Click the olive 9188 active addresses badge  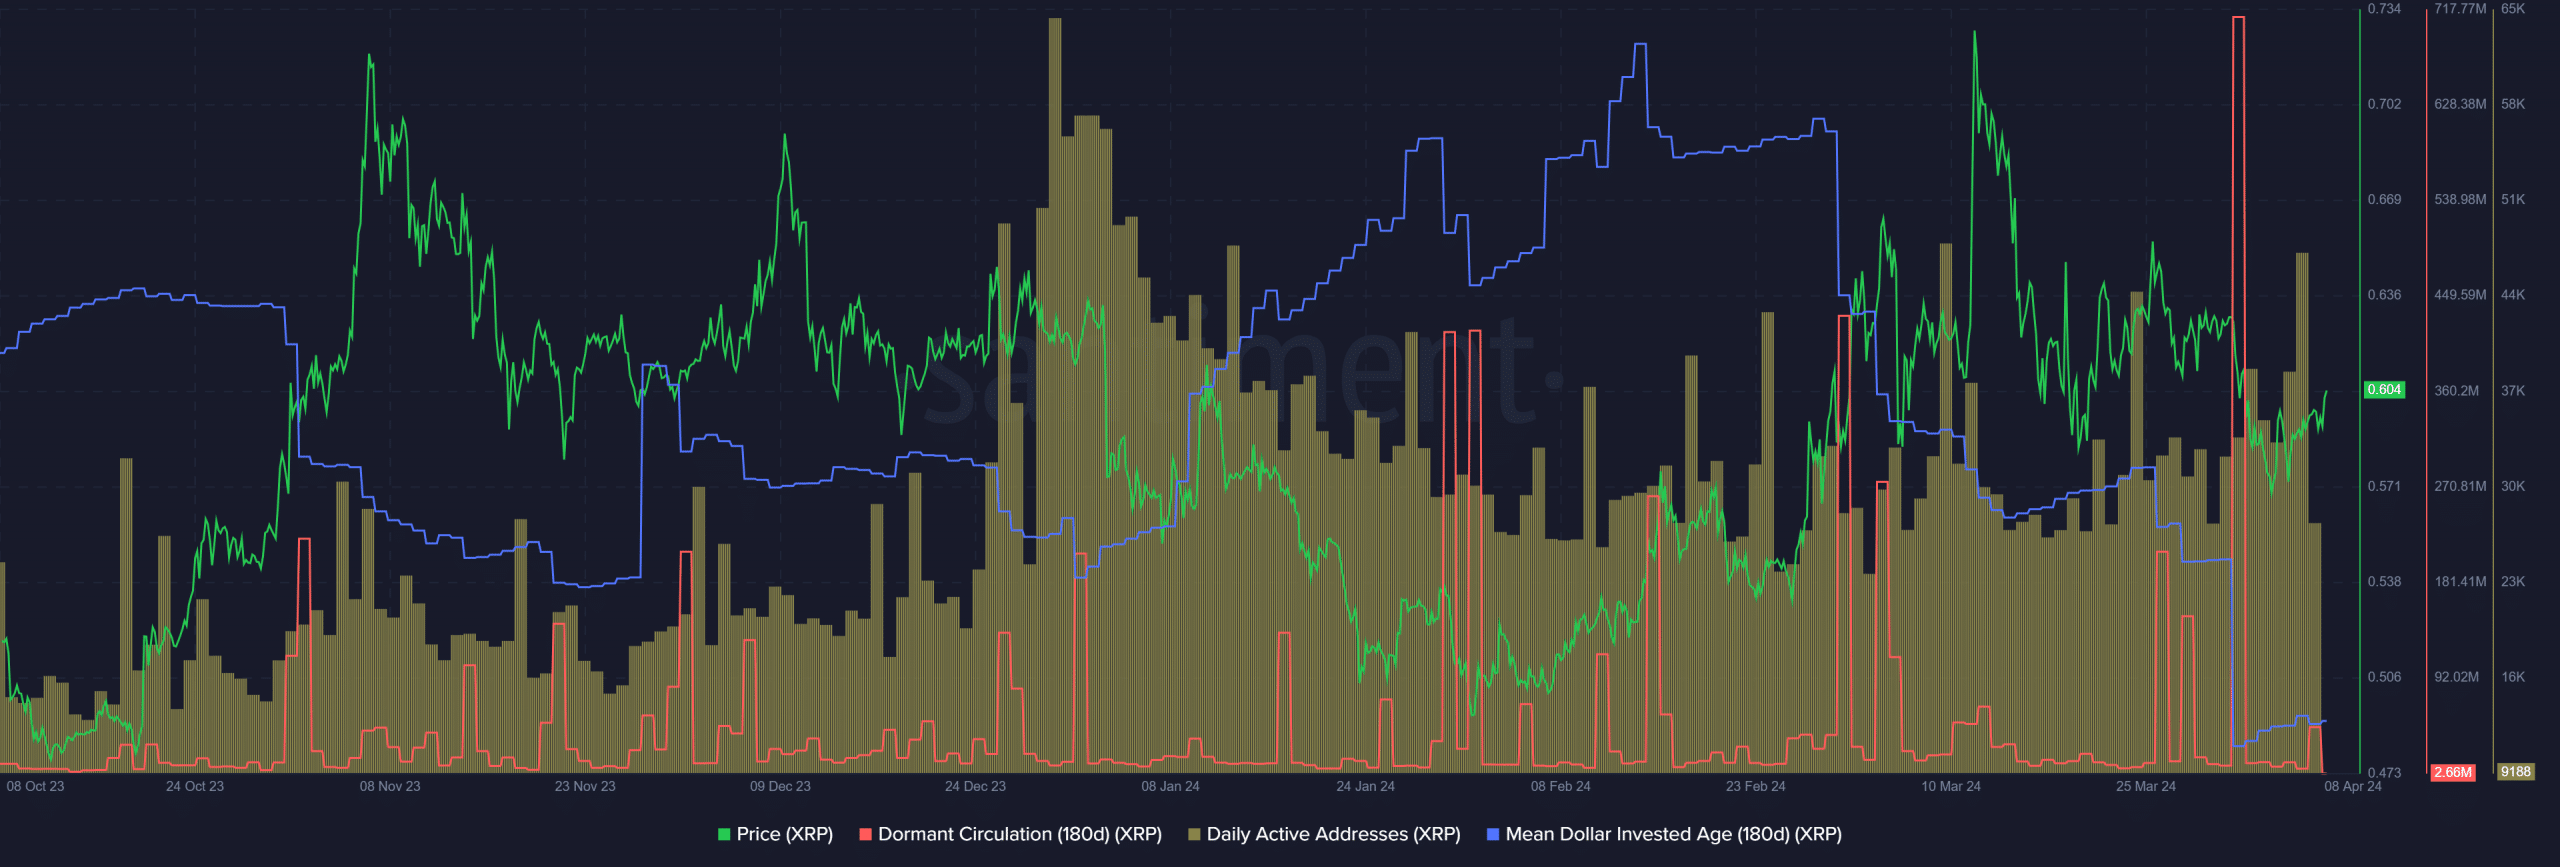coord(2516,772)
